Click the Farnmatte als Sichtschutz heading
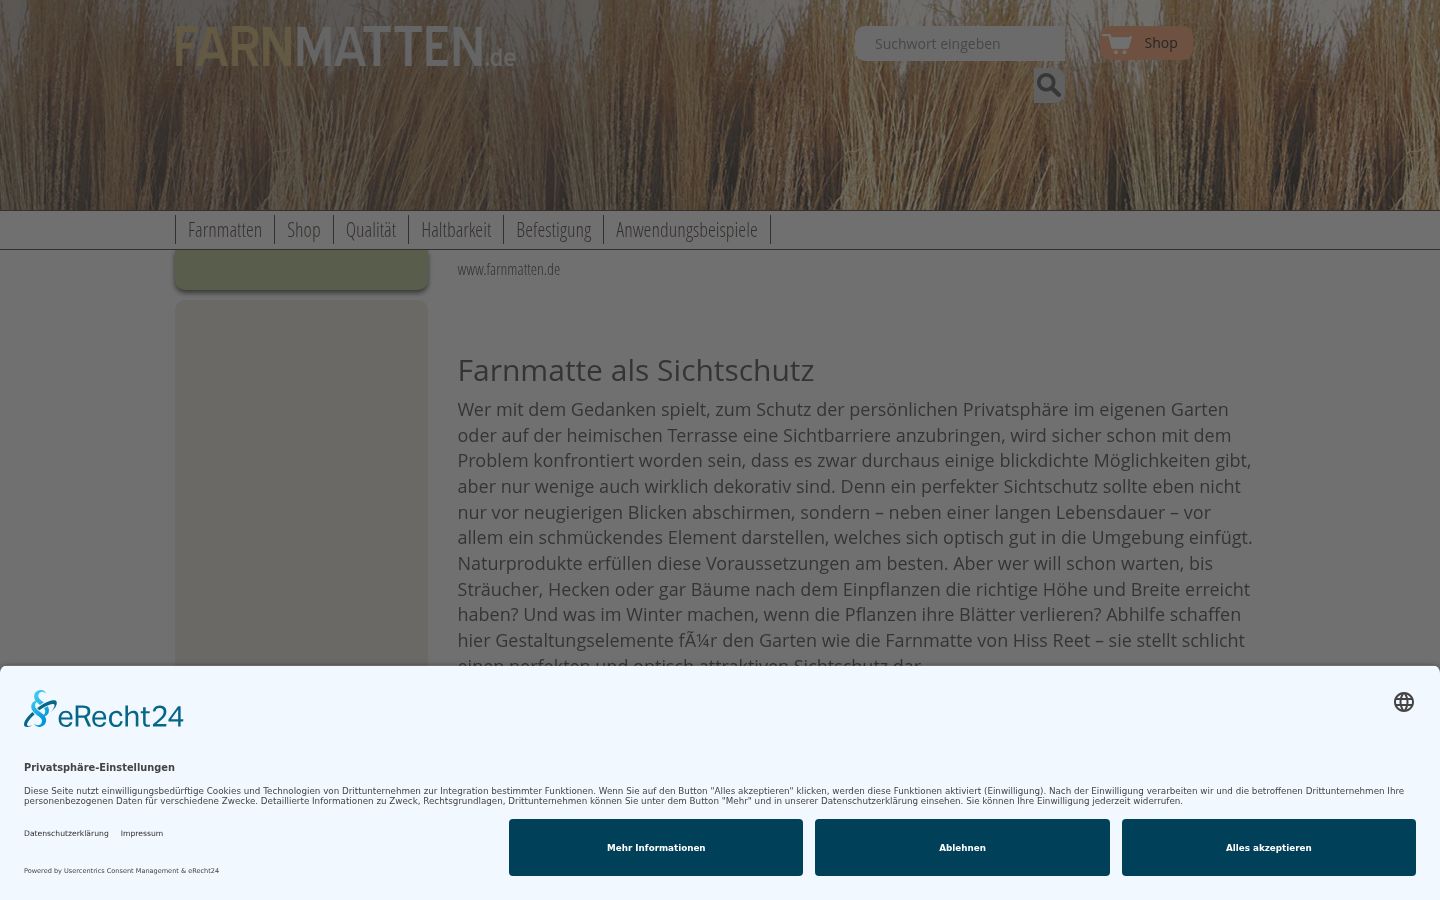The height and width of the screenshot is (900, 1440). coord(636,370)
